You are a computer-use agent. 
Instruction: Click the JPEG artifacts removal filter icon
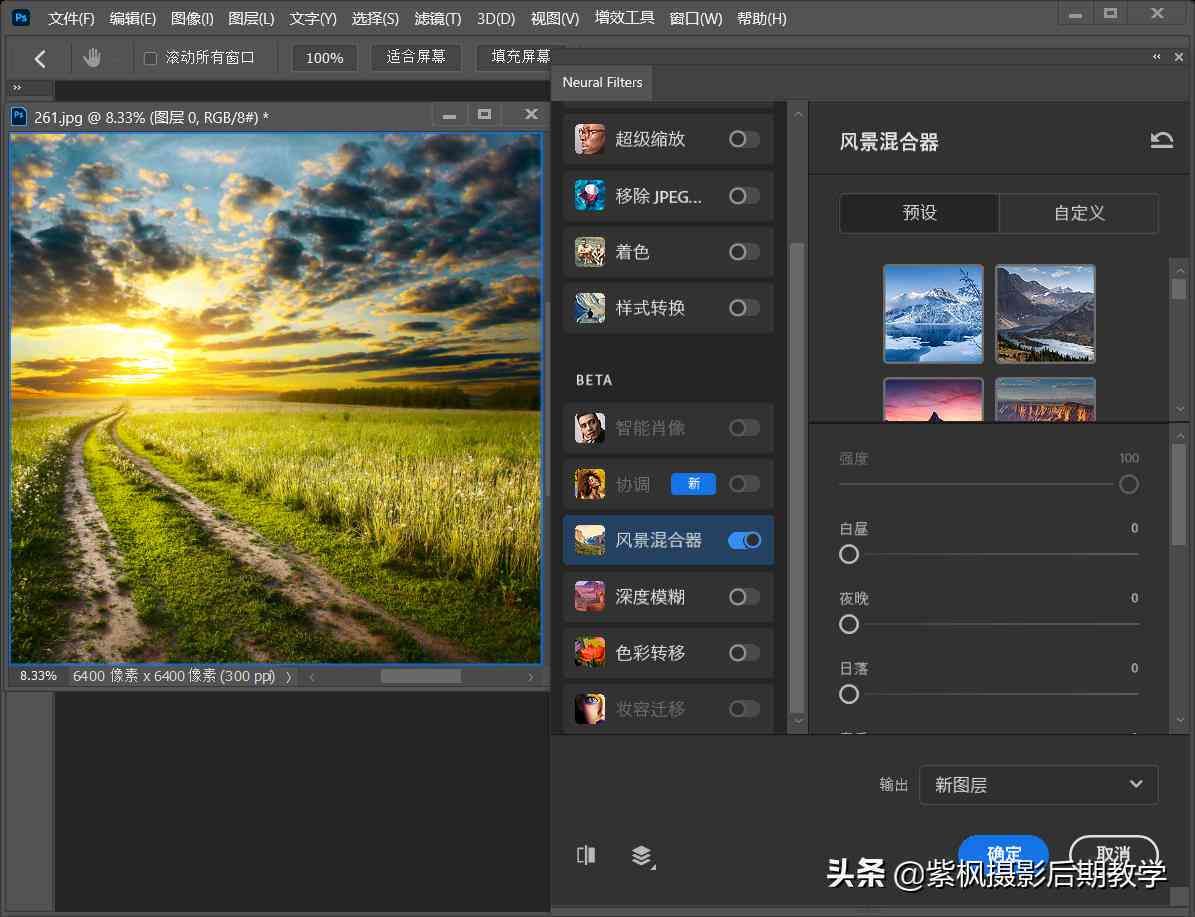pyautogui.click(x=589, y=196)
